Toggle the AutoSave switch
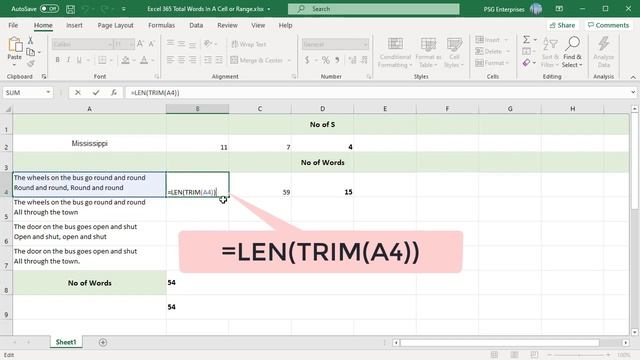This screenshot has height=360, width=640. (49, 9)
